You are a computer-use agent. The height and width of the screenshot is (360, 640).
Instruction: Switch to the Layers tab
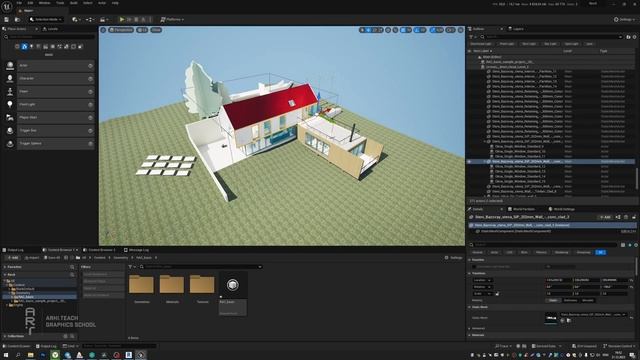(516, 29)
